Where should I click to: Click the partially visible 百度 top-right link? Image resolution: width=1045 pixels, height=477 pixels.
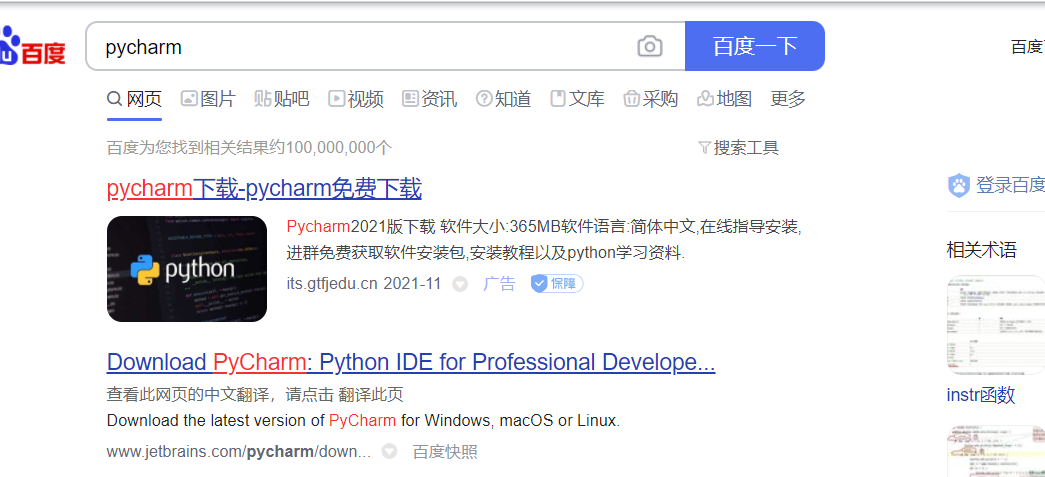tap(1028, 47)
